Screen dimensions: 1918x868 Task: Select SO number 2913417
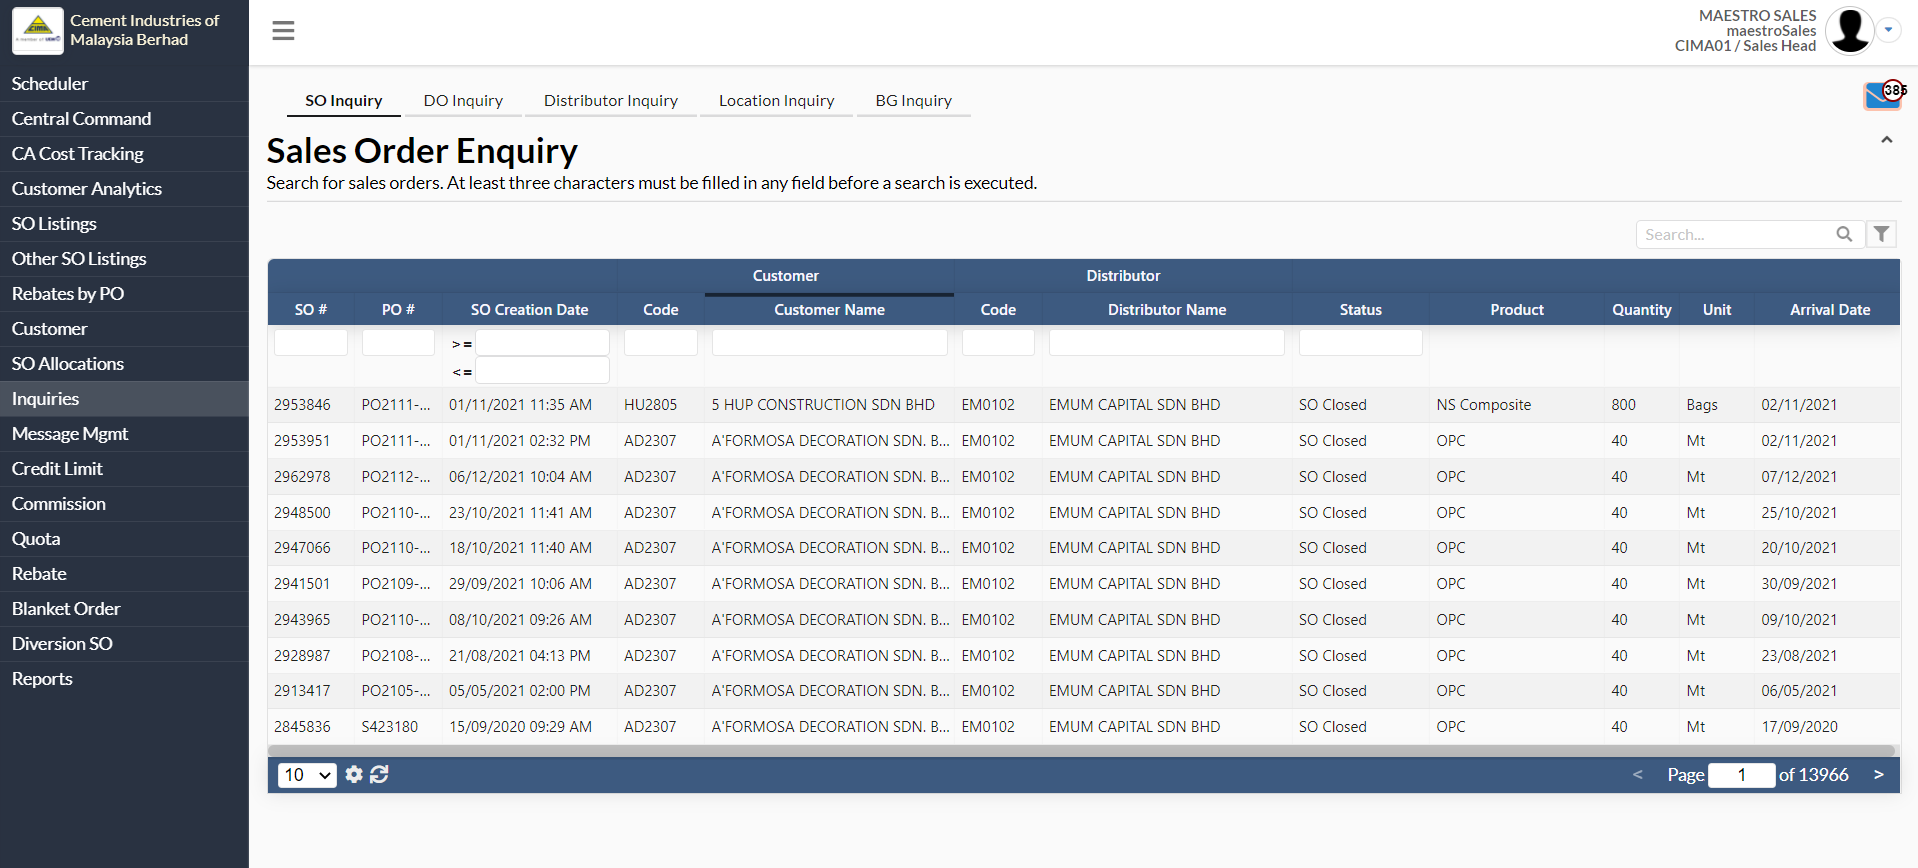[302, 691]
